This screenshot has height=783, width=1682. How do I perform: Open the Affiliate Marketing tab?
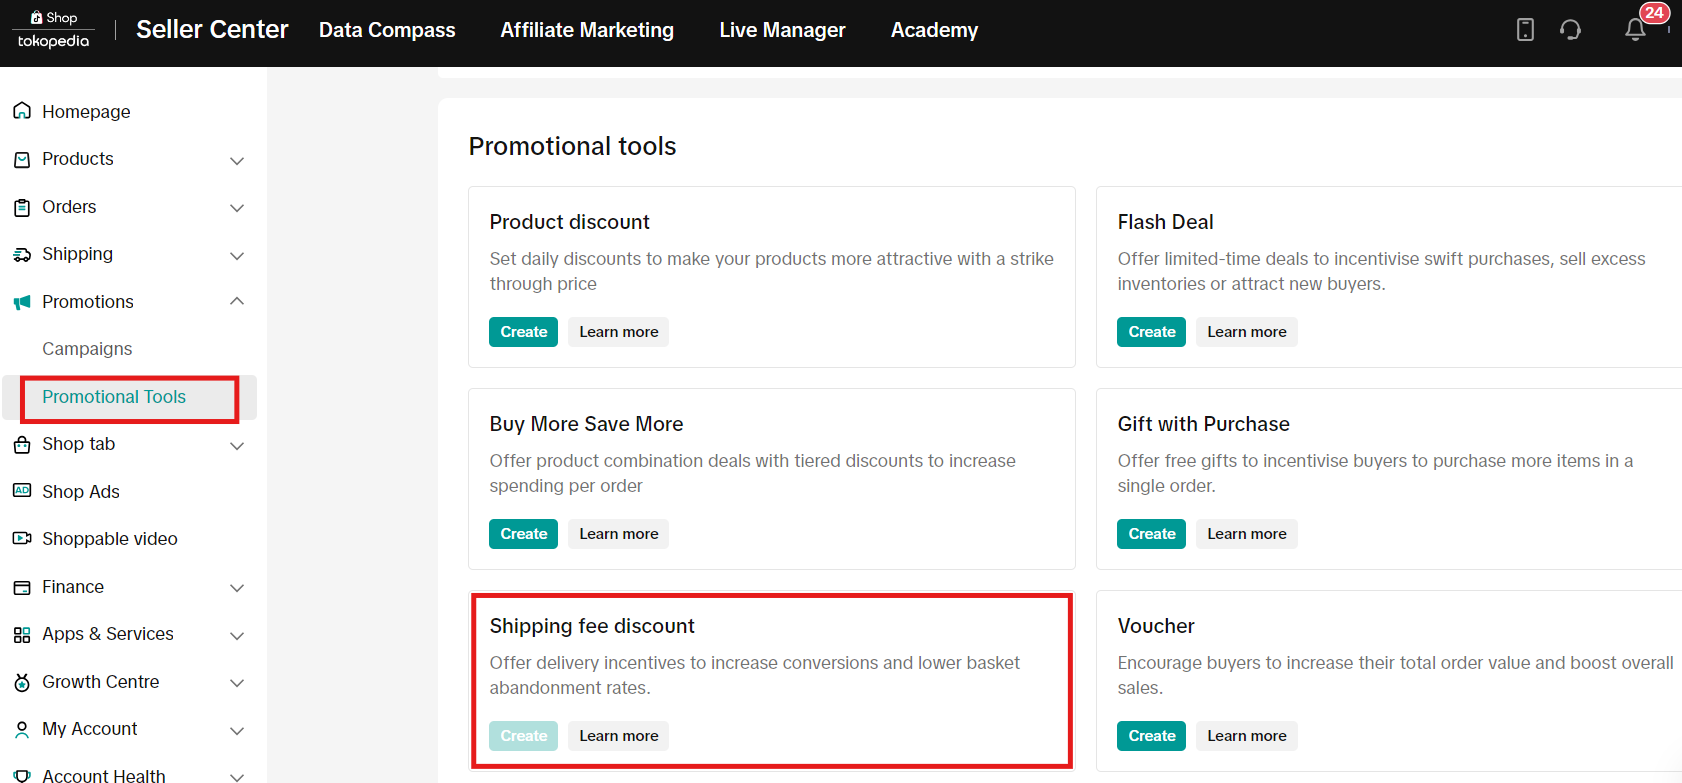click(587, 30)
